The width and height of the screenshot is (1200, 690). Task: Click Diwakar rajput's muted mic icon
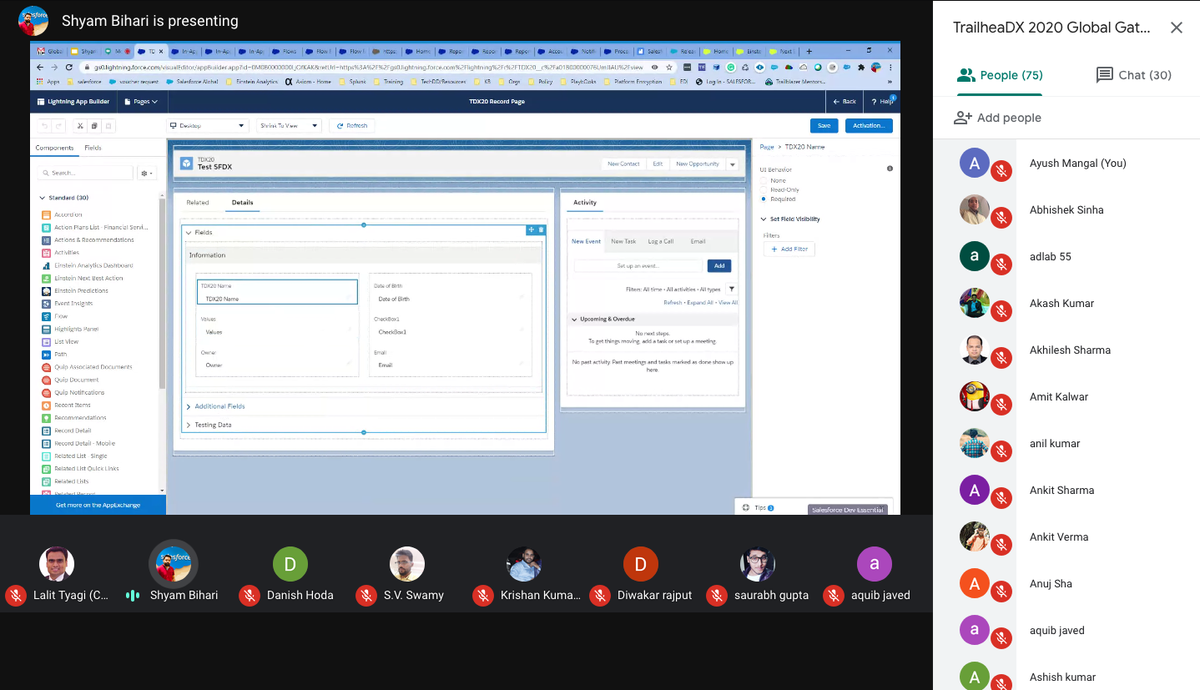(600, 596)
